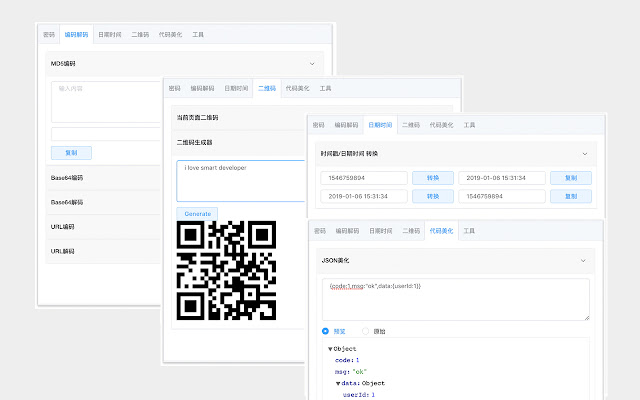Image resolution: width=640 pixels, height=400 pixels.
Task: Click the Generate QR code button
Action: pyautogui.click(x=197, y=214)
